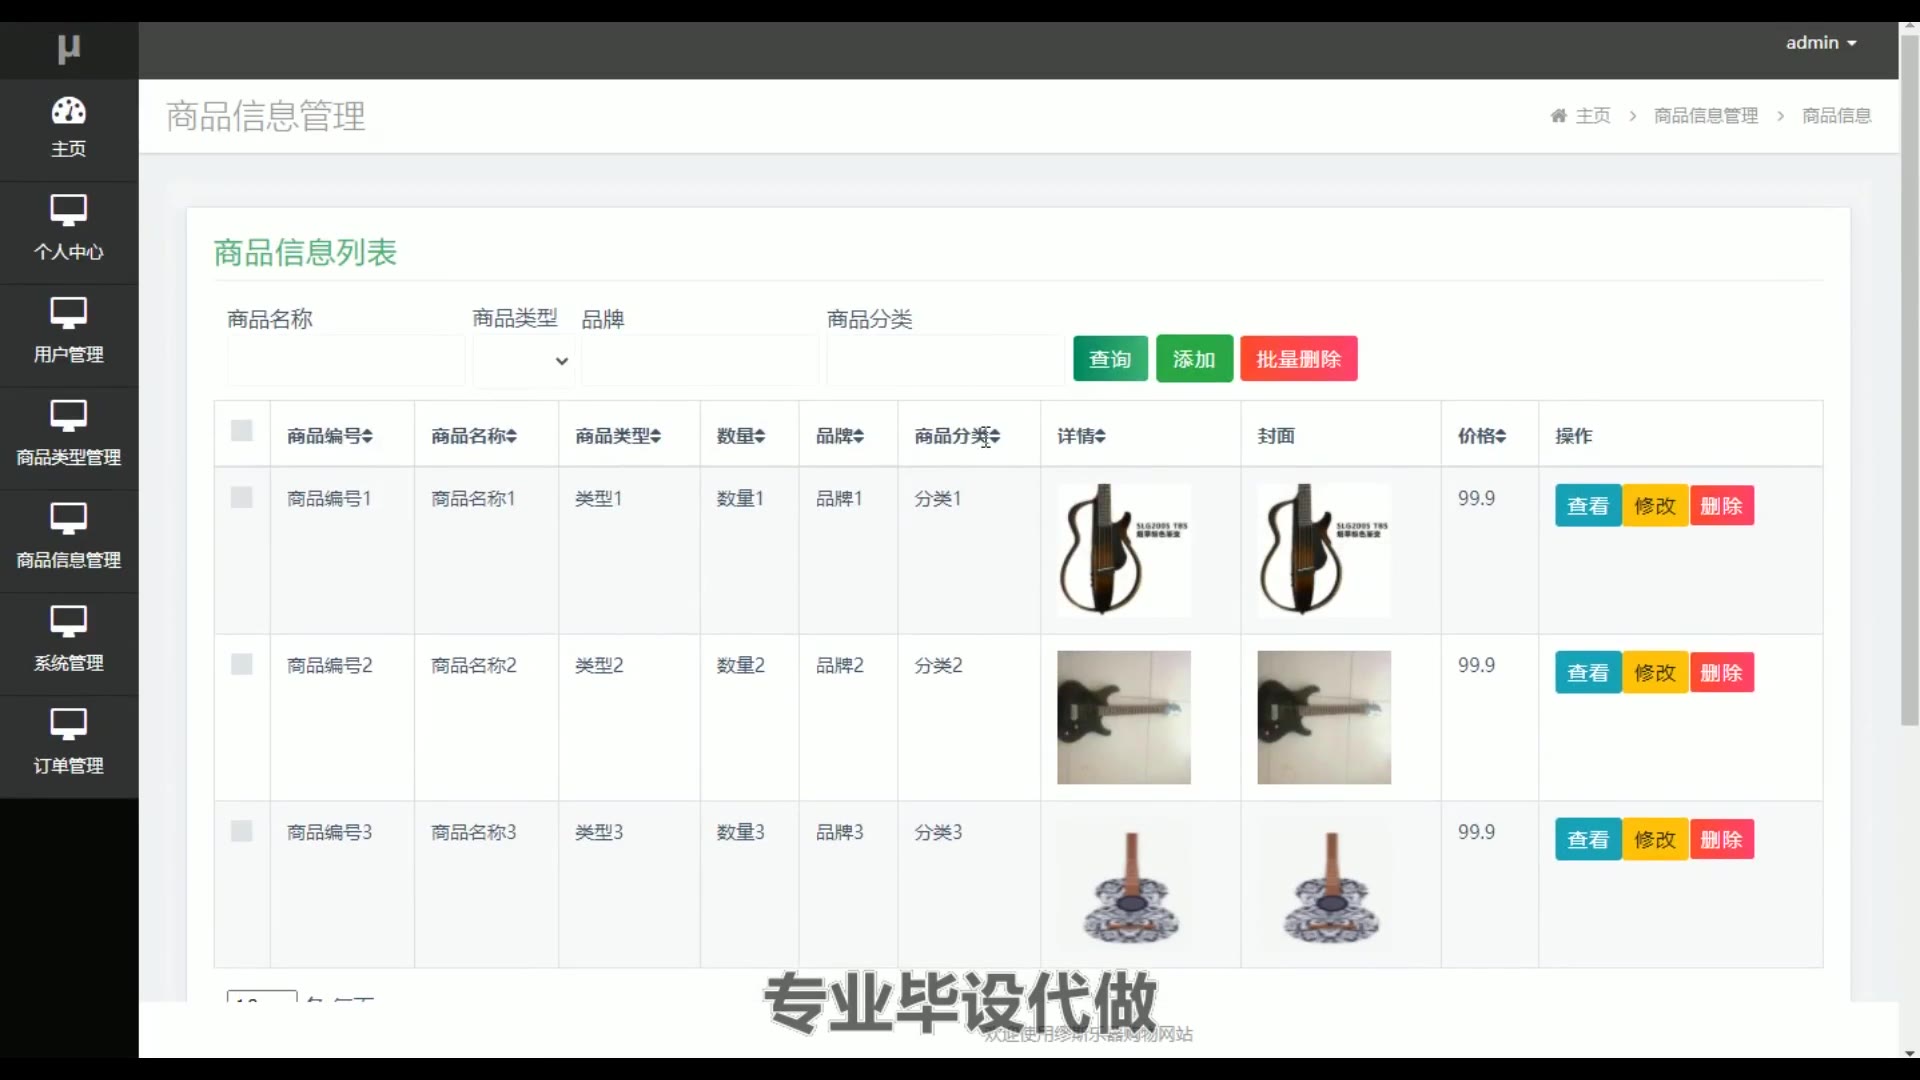Image resolution: width=1920 pixels, height=1080 pixels.
Task: Open the 商品类型 filter dropdown
Action: click(523, 361)
